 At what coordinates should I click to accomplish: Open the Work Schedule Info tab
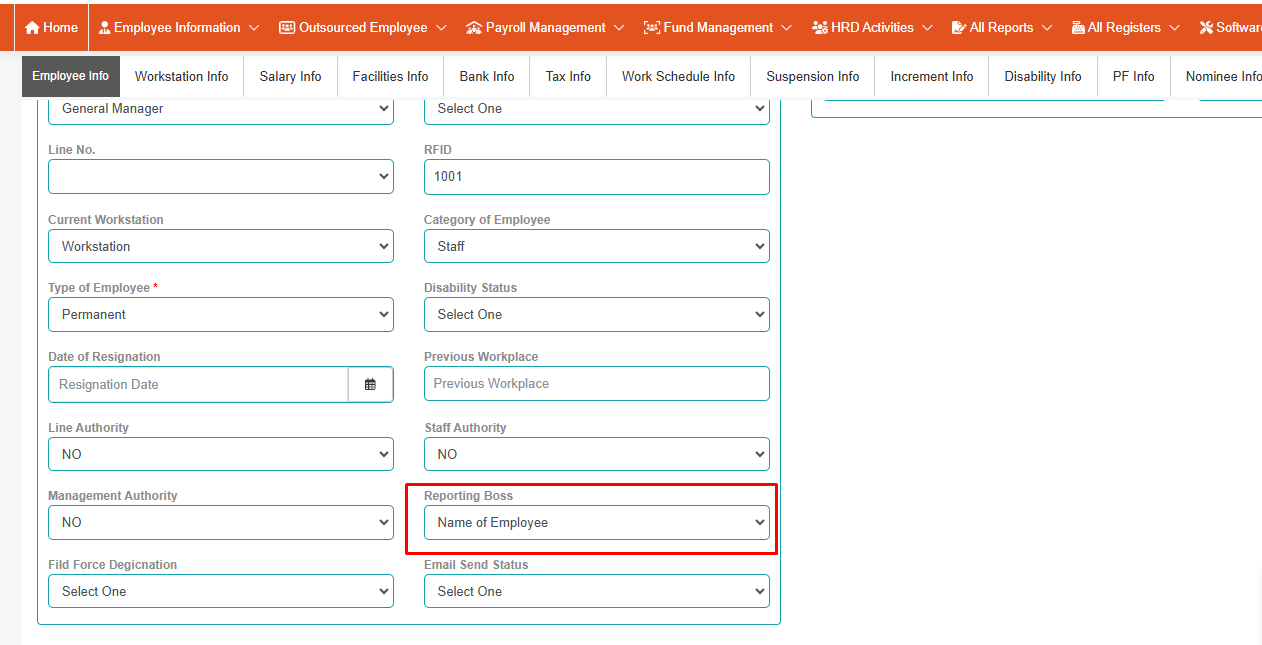[x=678, y=76]
